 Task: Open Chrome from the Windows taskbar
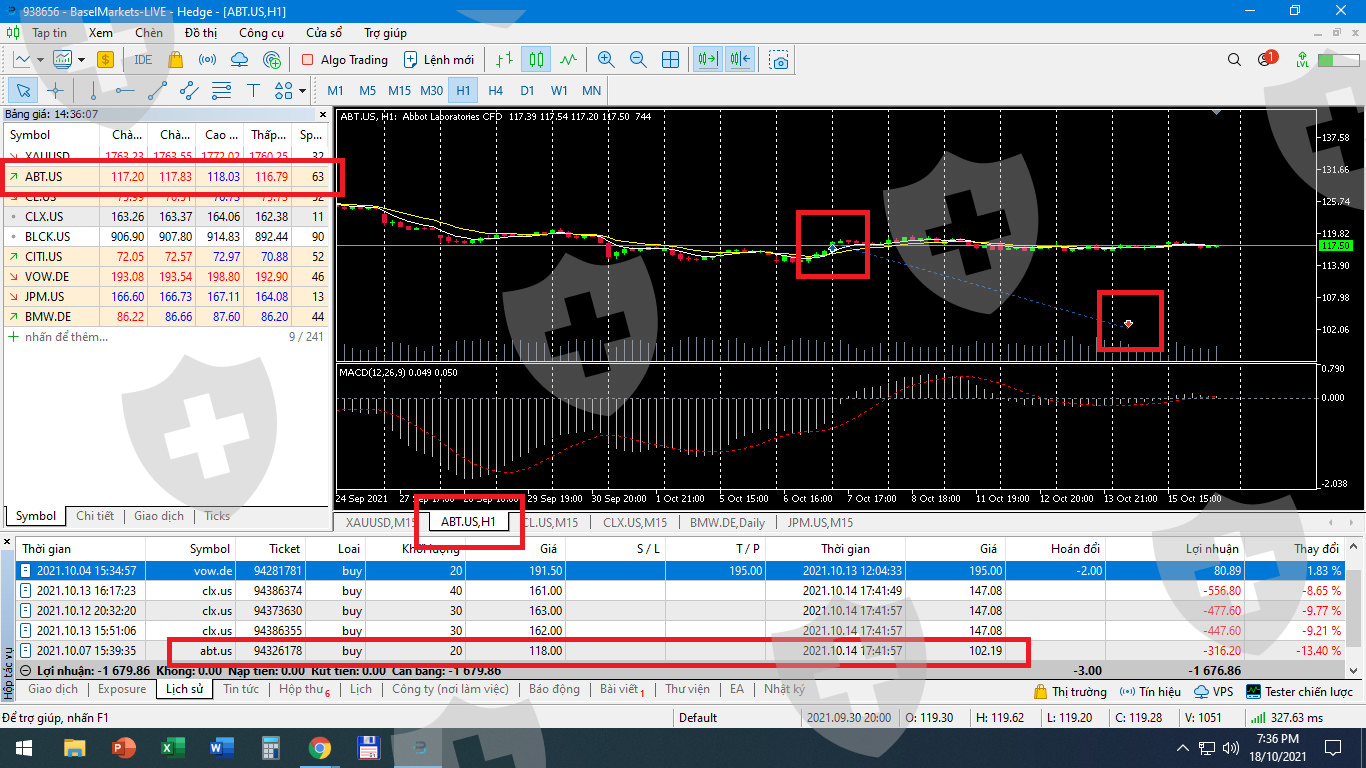(319, 747)
